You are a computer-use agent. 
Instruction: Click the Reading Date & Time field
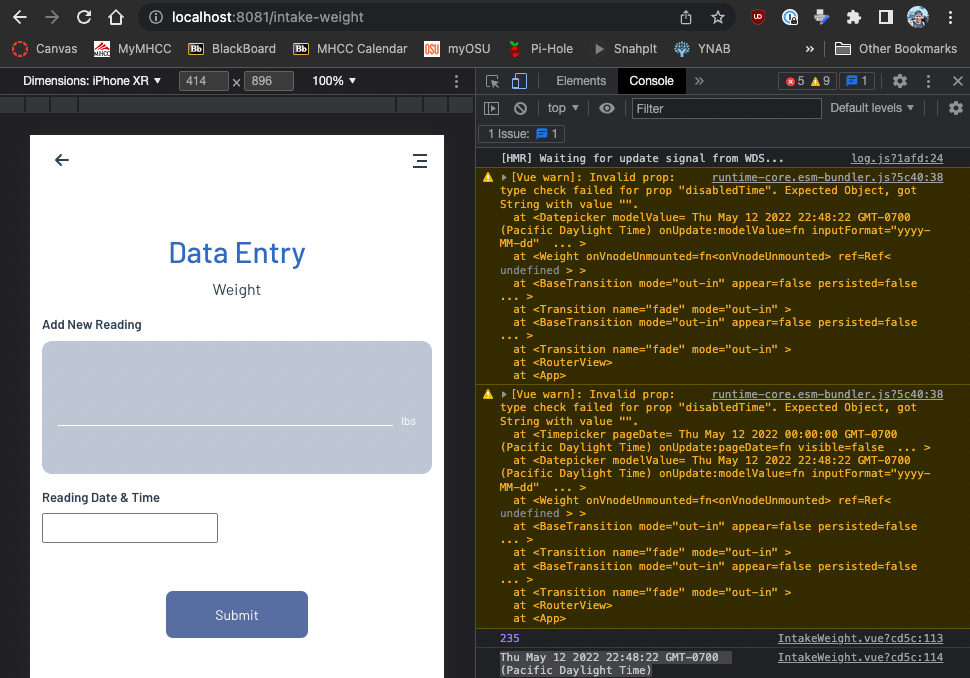click(x=130, y=528)
